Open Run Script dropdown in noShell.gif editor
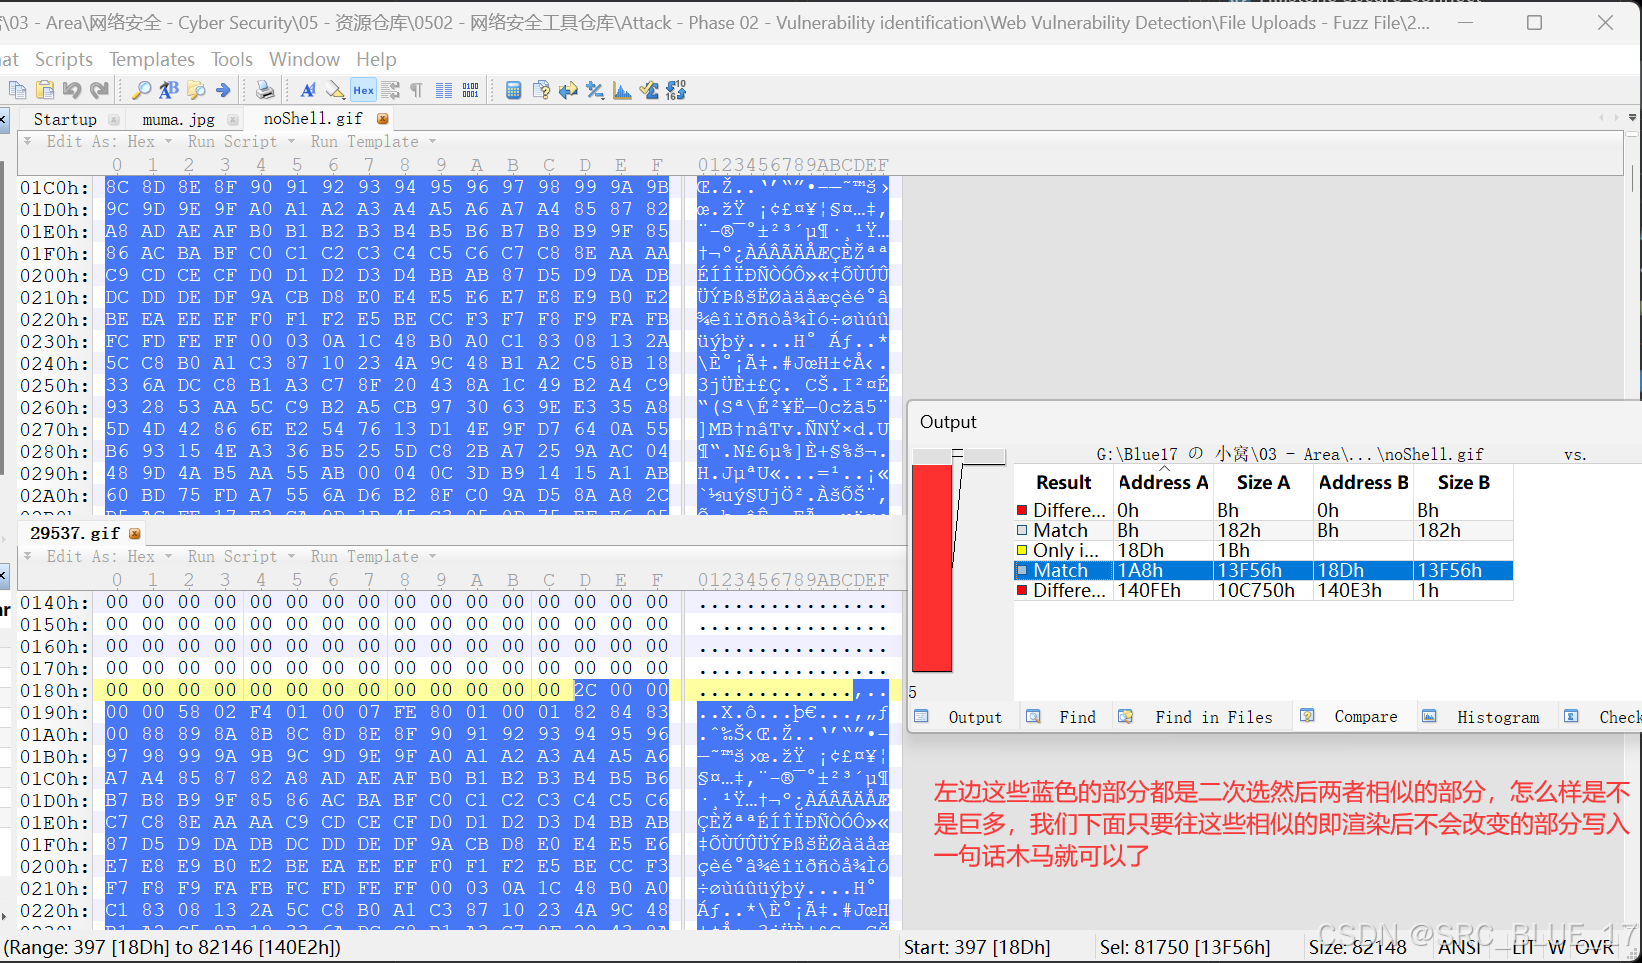The image size is (1642, 963). pos(241,141)
